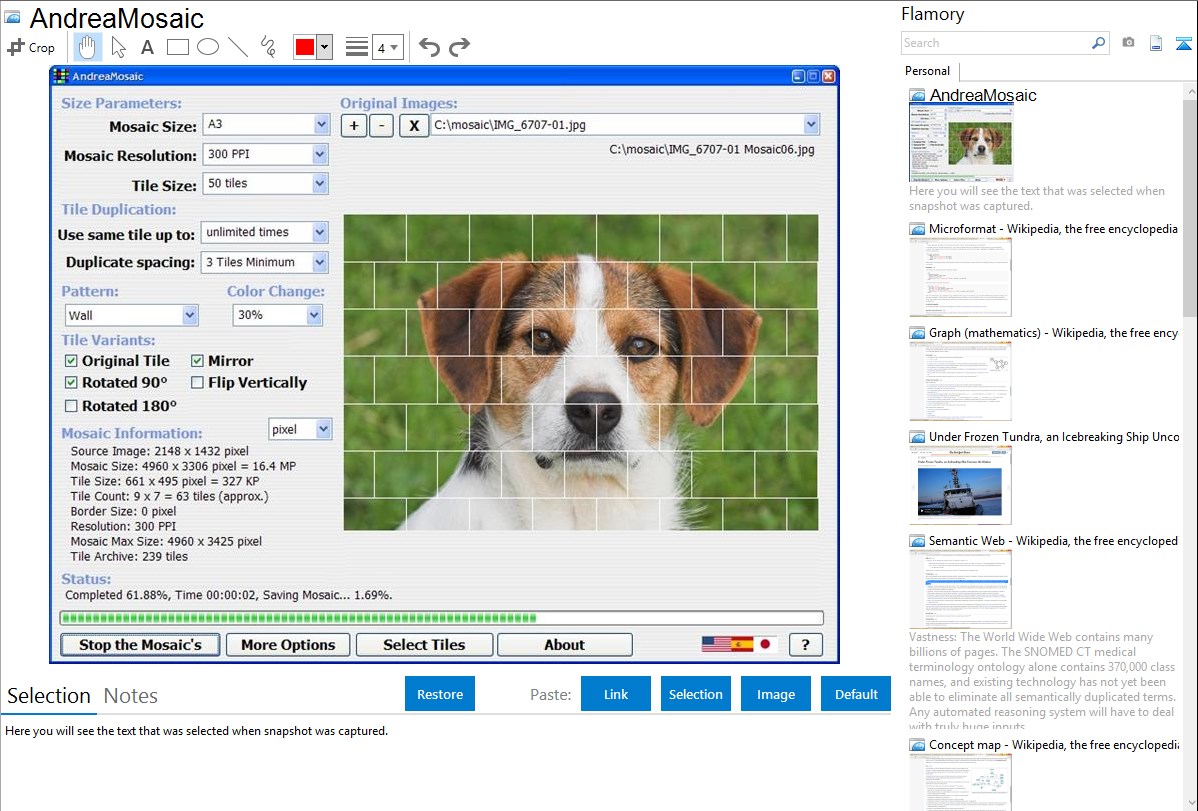Open the line width 4 dropdown
This screenshot has width=1198, height=811.
pyautogui.click(x=387, y=47)
